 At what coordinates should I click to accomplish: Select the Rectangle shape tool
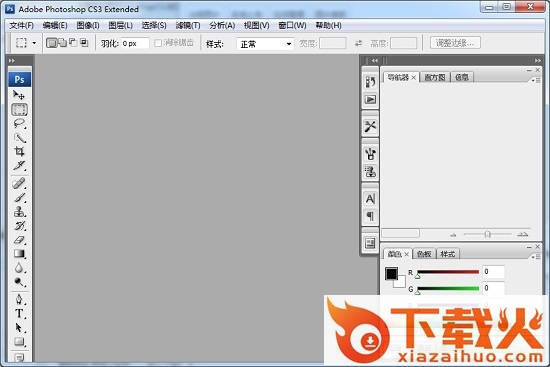(x=19, y=341)
